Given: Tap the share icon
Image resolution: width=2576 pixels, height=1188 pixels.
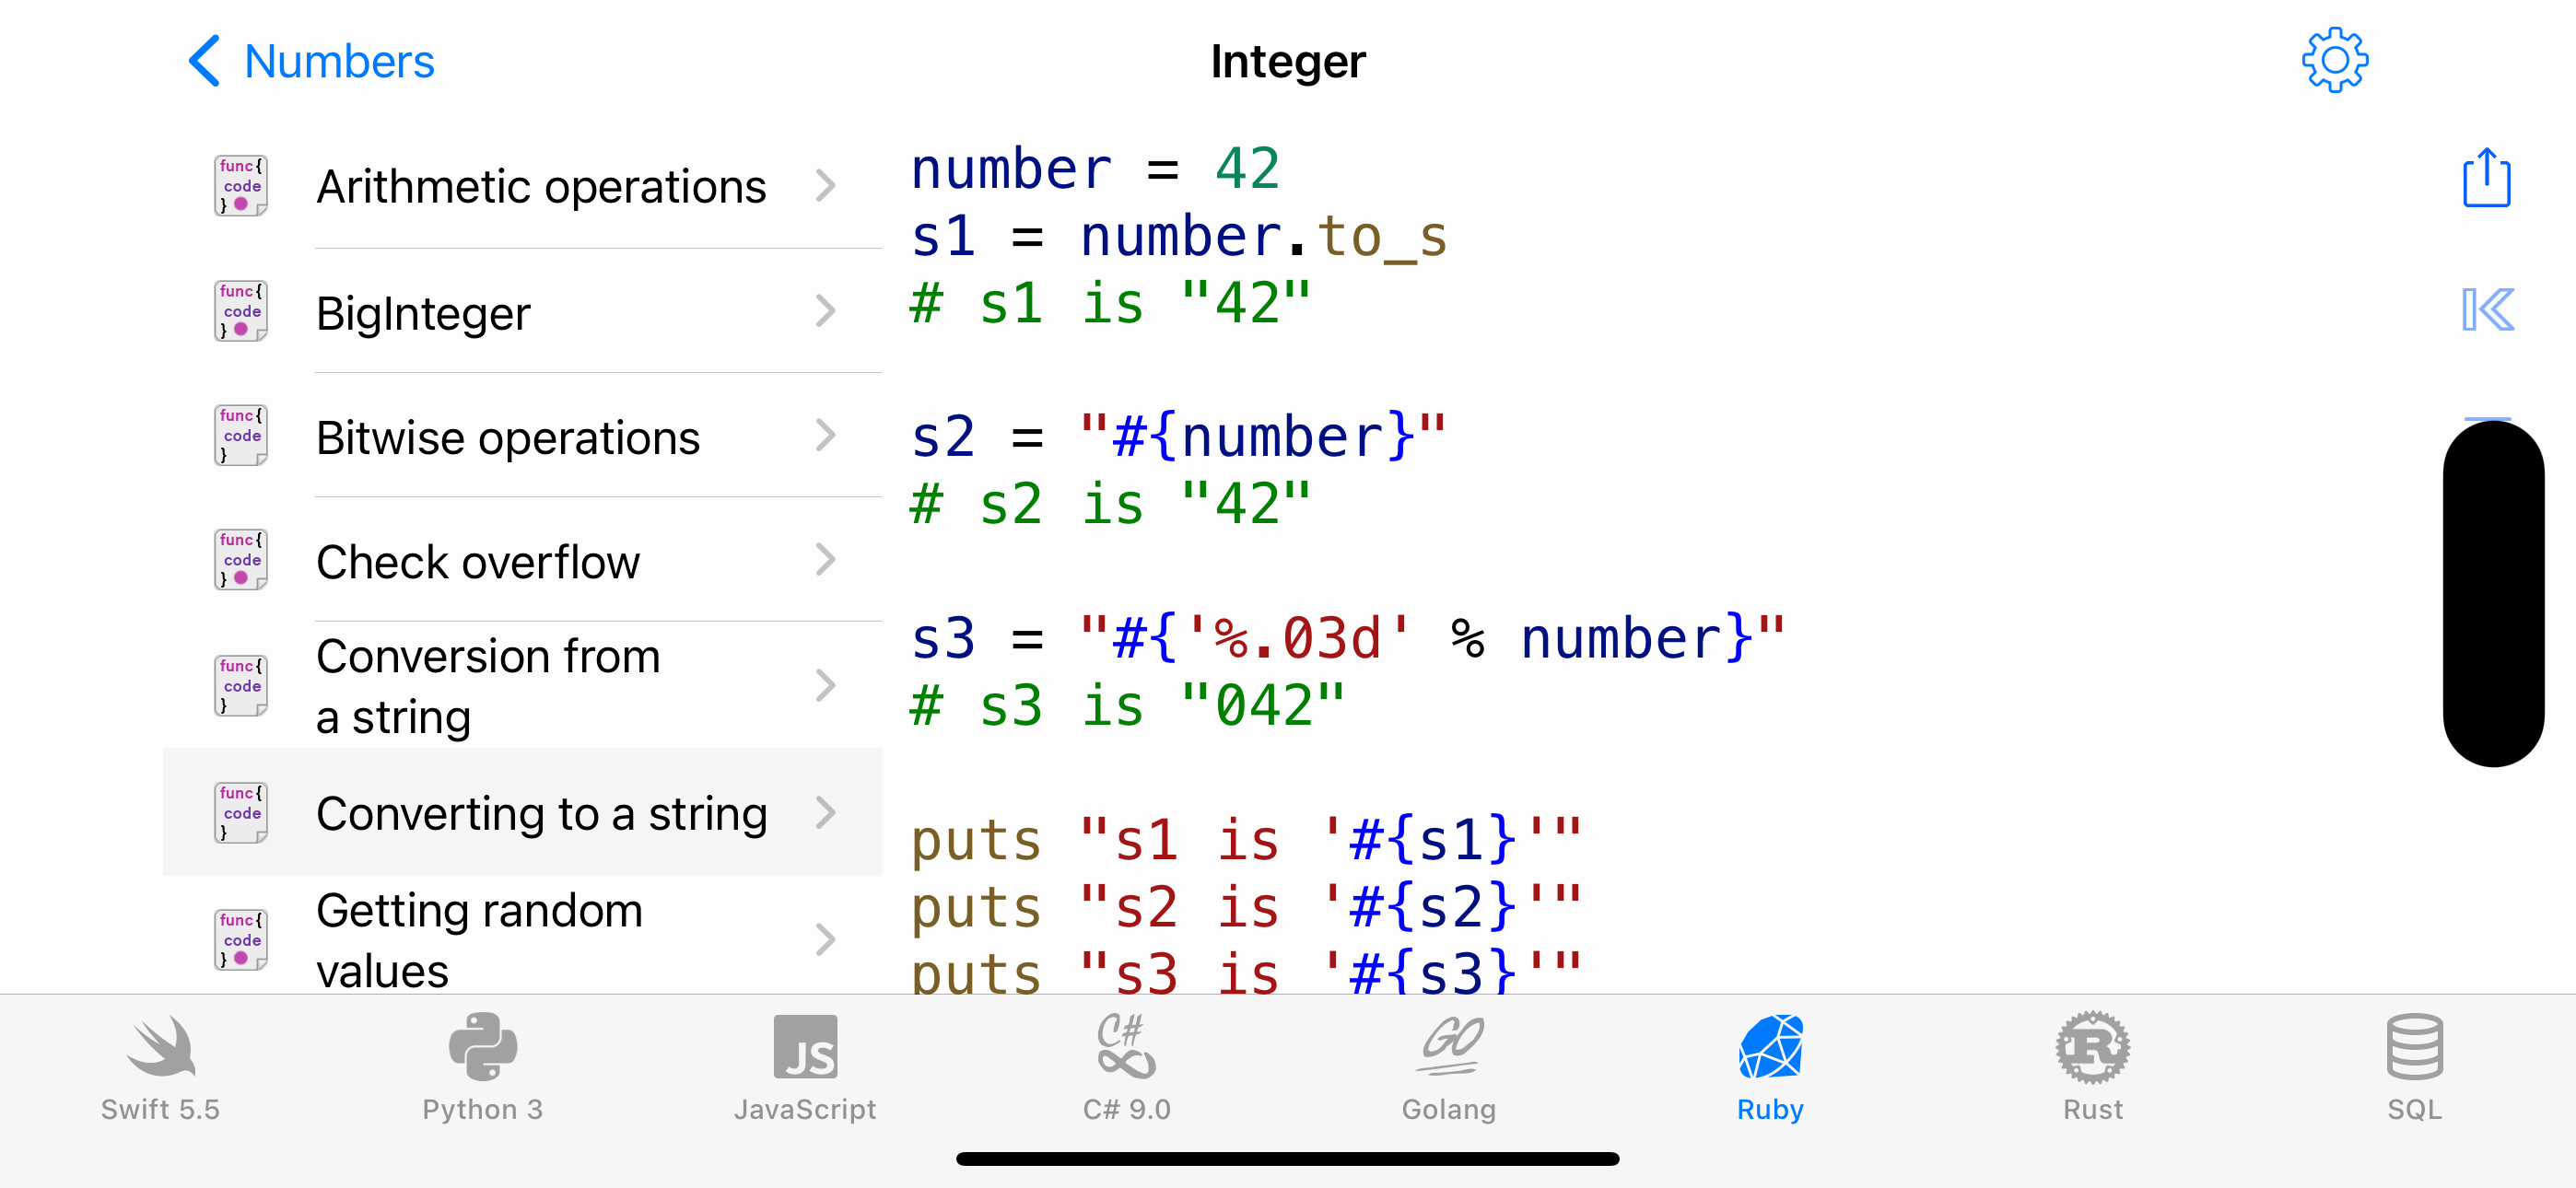Looking at the screenshot, I should click(2486, 178).
